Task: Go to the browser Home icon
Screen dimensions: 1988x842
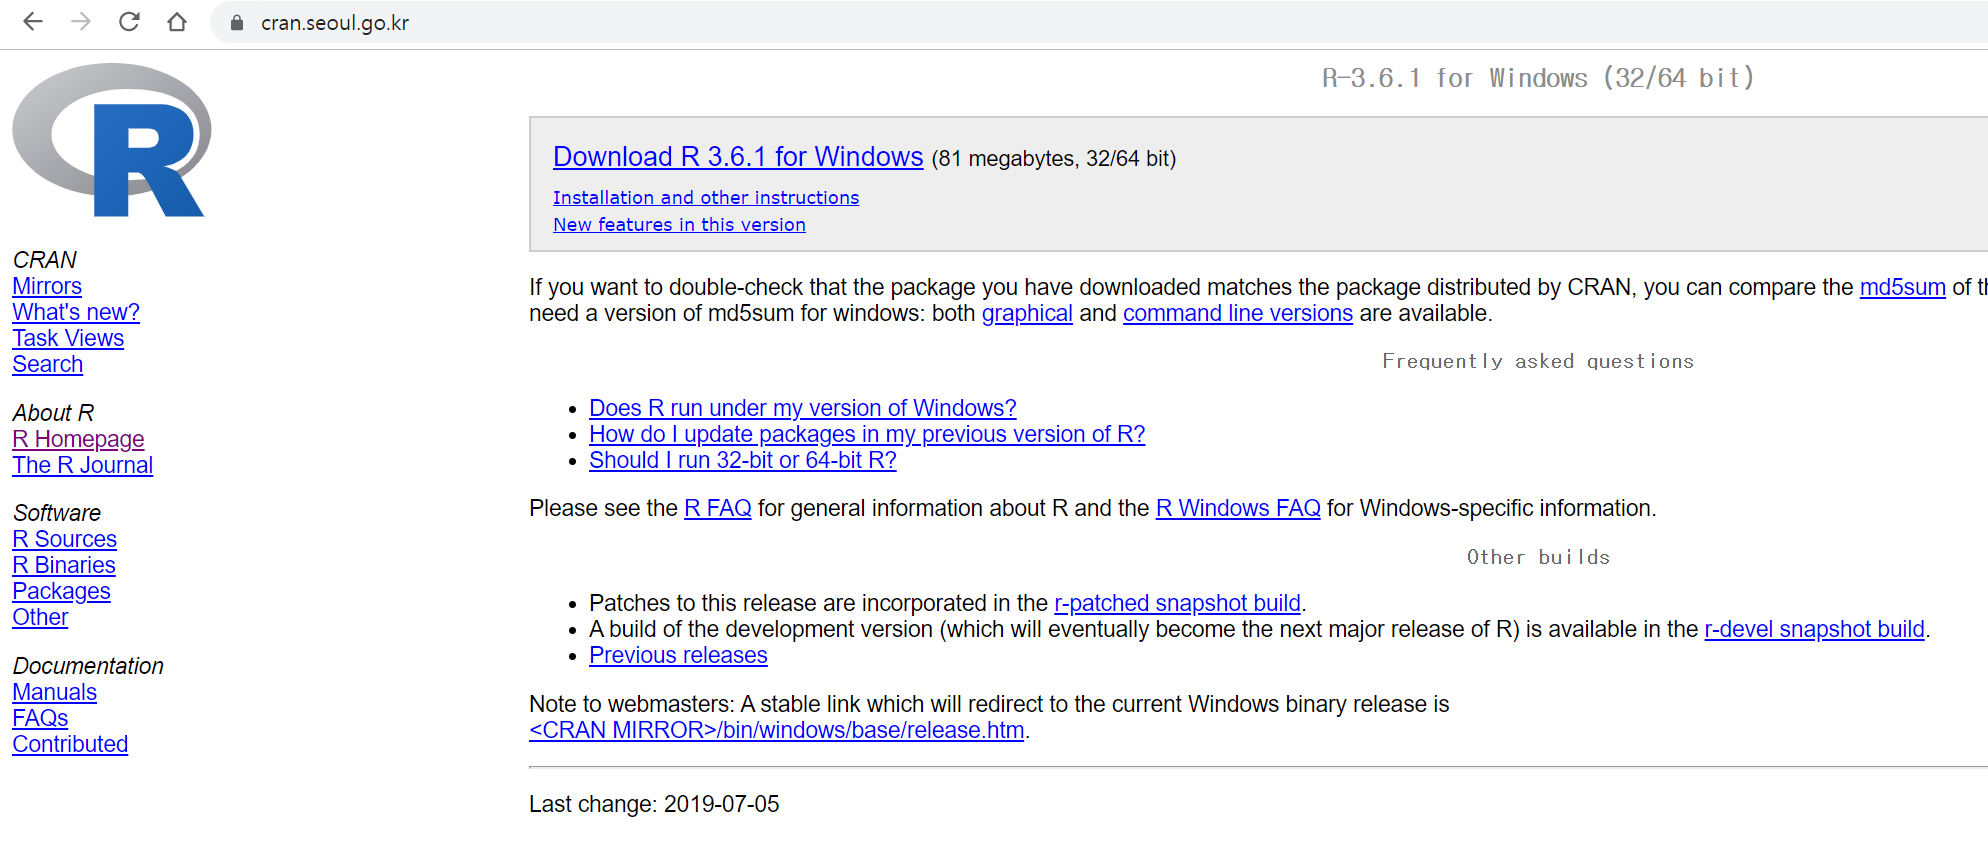Action: (177, 22)
